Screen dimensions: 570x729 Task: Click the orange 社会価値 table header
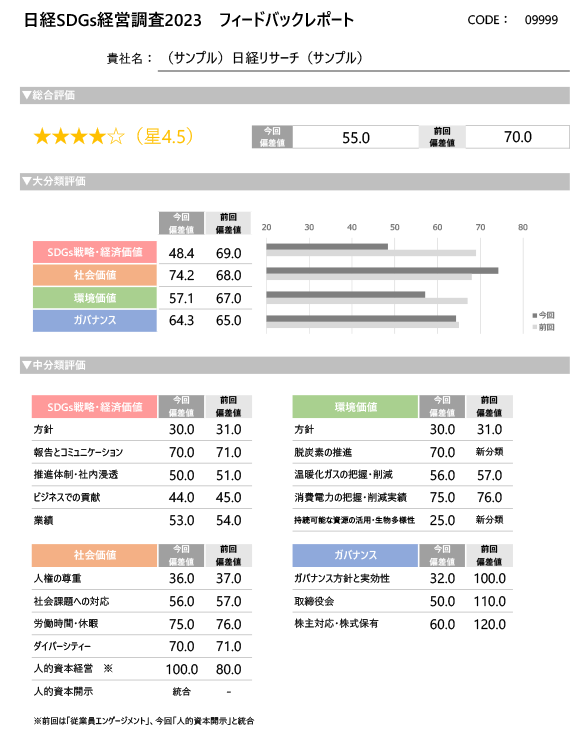click(x=95, y=555)
